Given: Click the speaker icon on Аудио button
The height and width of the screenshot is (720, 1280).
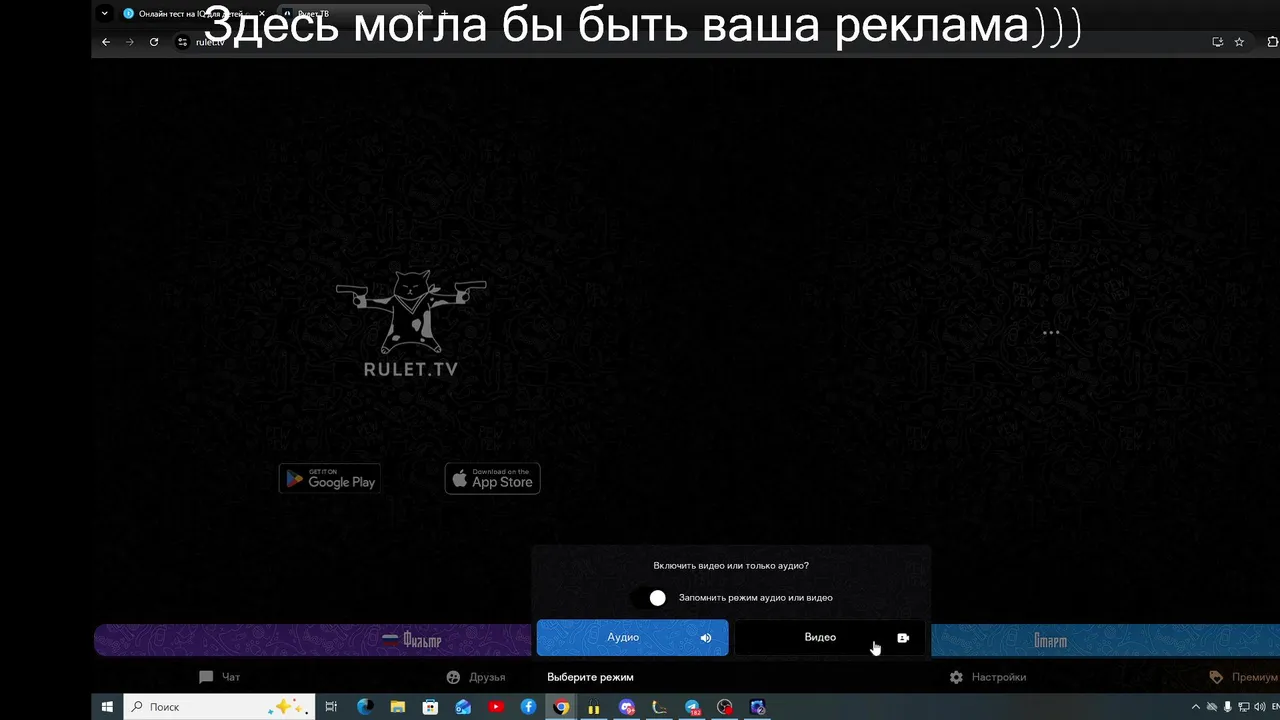Looking at the screenshot, I should pyautogui.click(x=706, y=638).
